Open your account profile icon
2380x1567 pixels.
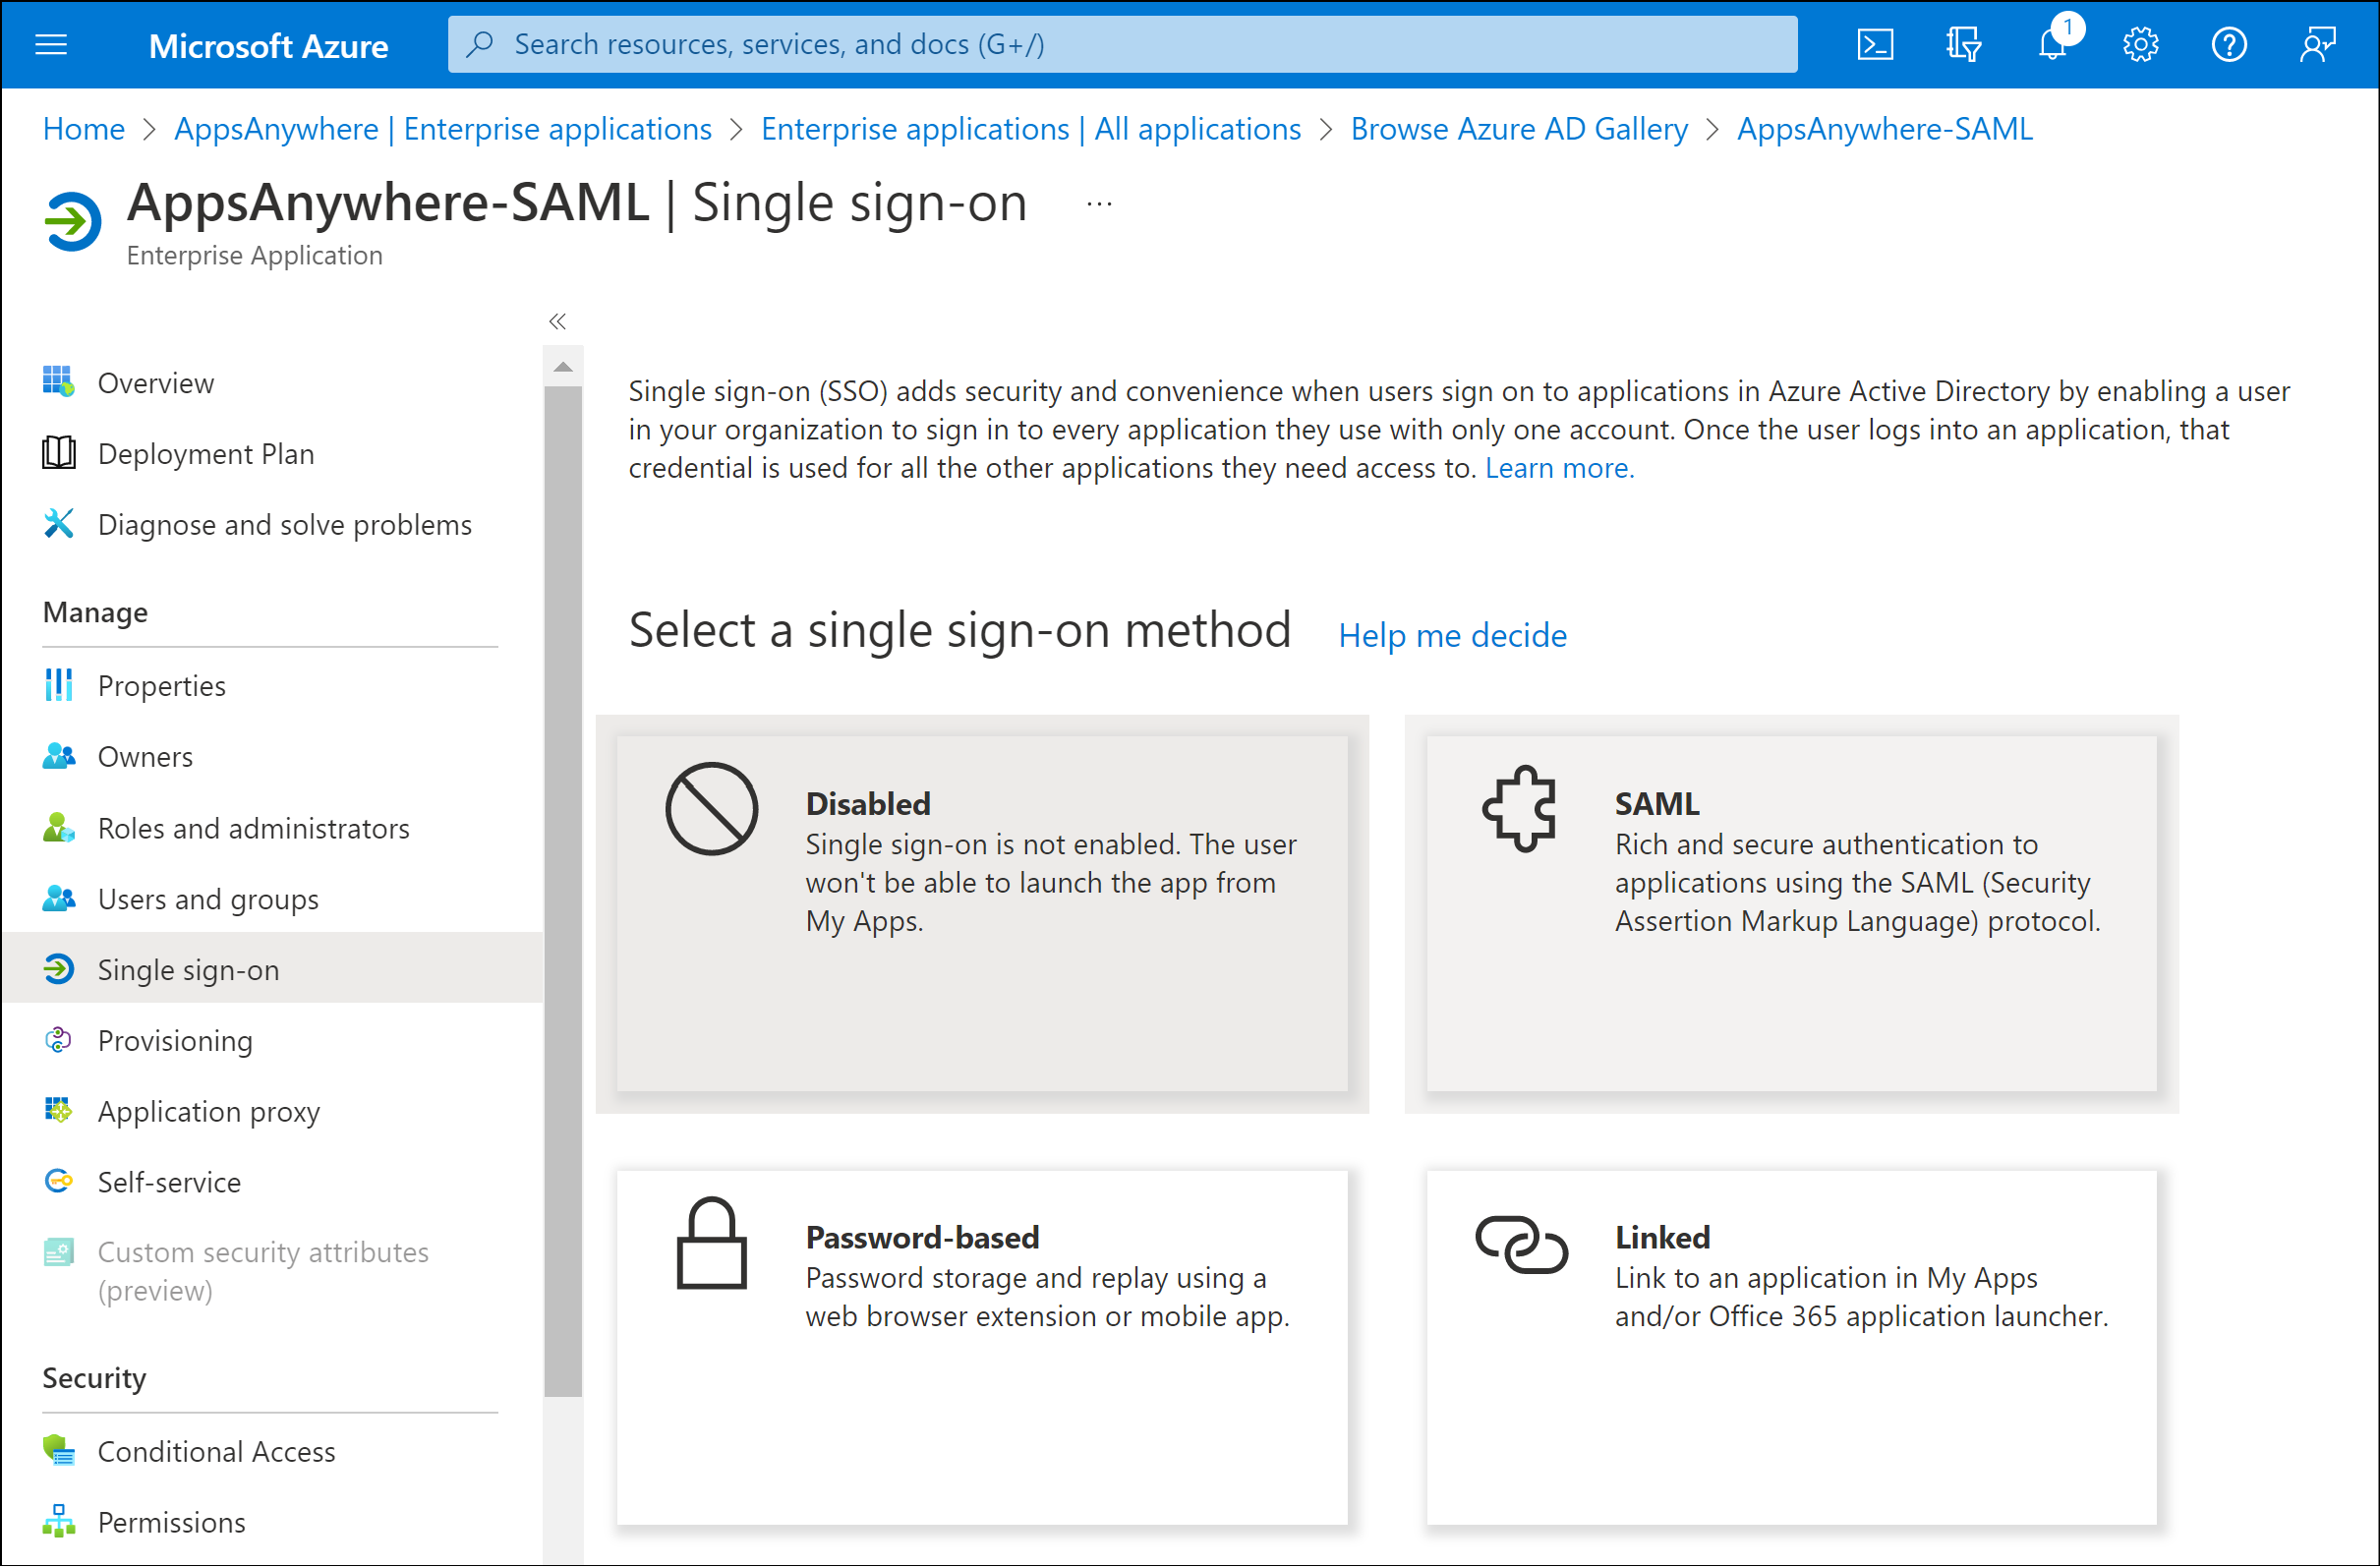click(2318, 44)
